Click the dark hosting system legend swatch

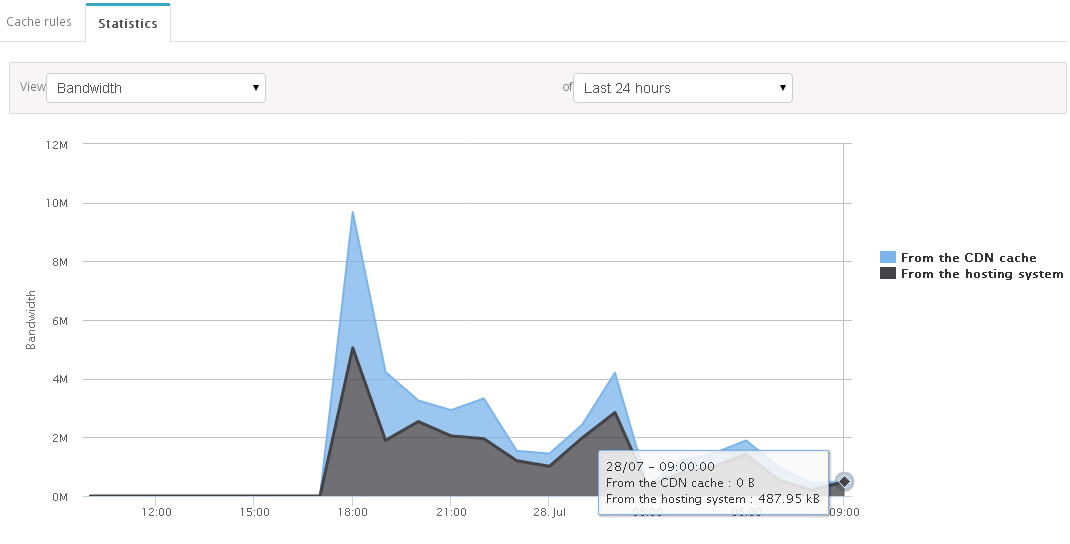point(887,274)
